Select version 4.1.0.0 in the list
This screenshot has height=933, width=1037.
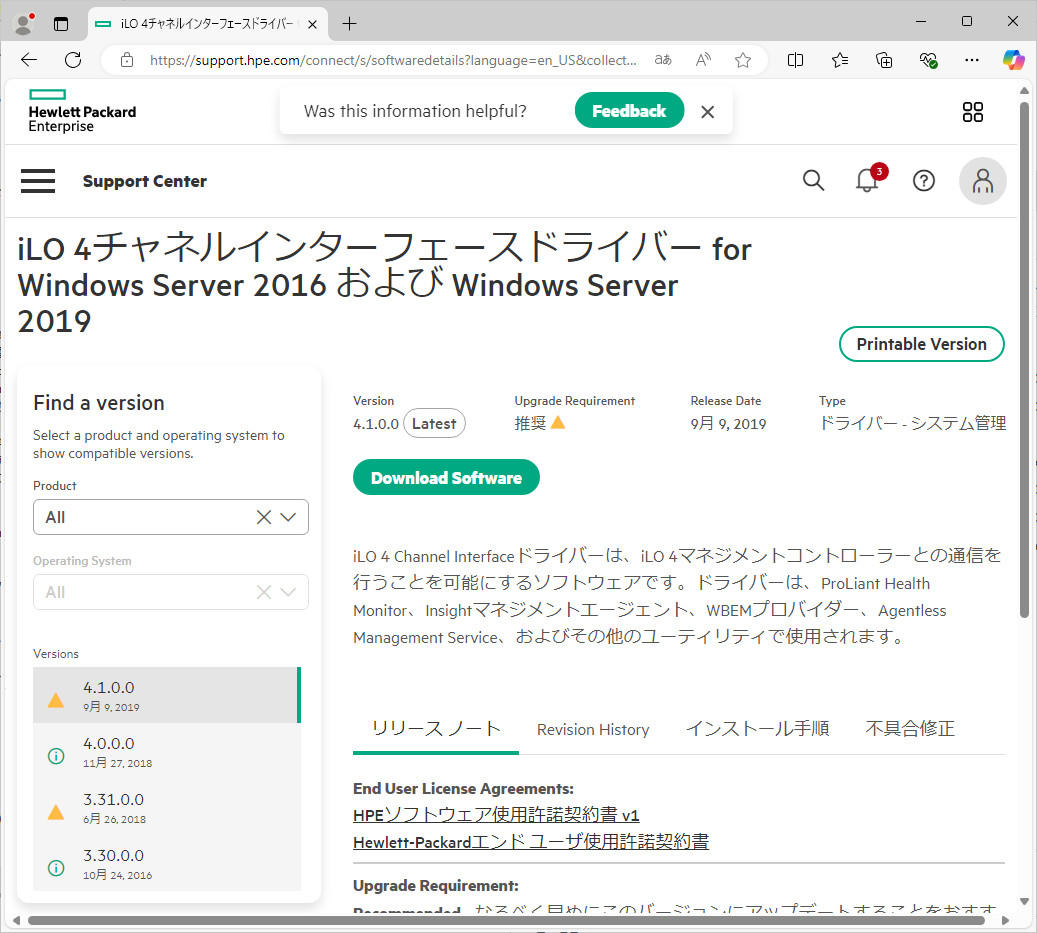pos(167,695)
